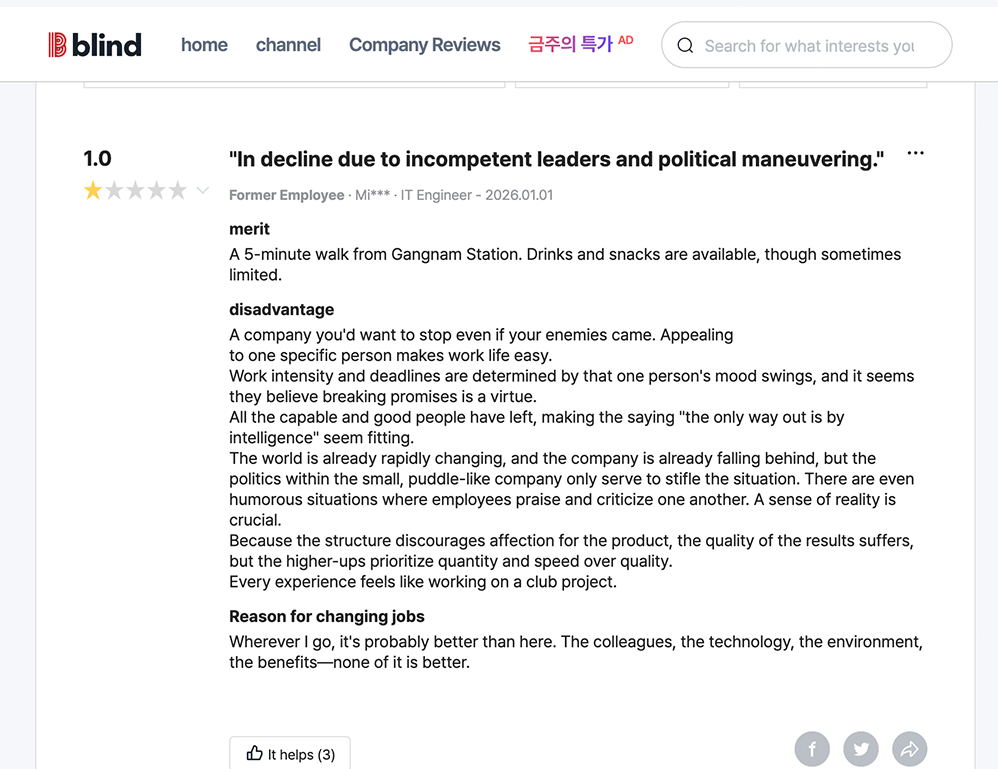The width and height of the screenshot is (998, 769).
Task: Click the share arrow icon
Action: click(x=909, y=748)
